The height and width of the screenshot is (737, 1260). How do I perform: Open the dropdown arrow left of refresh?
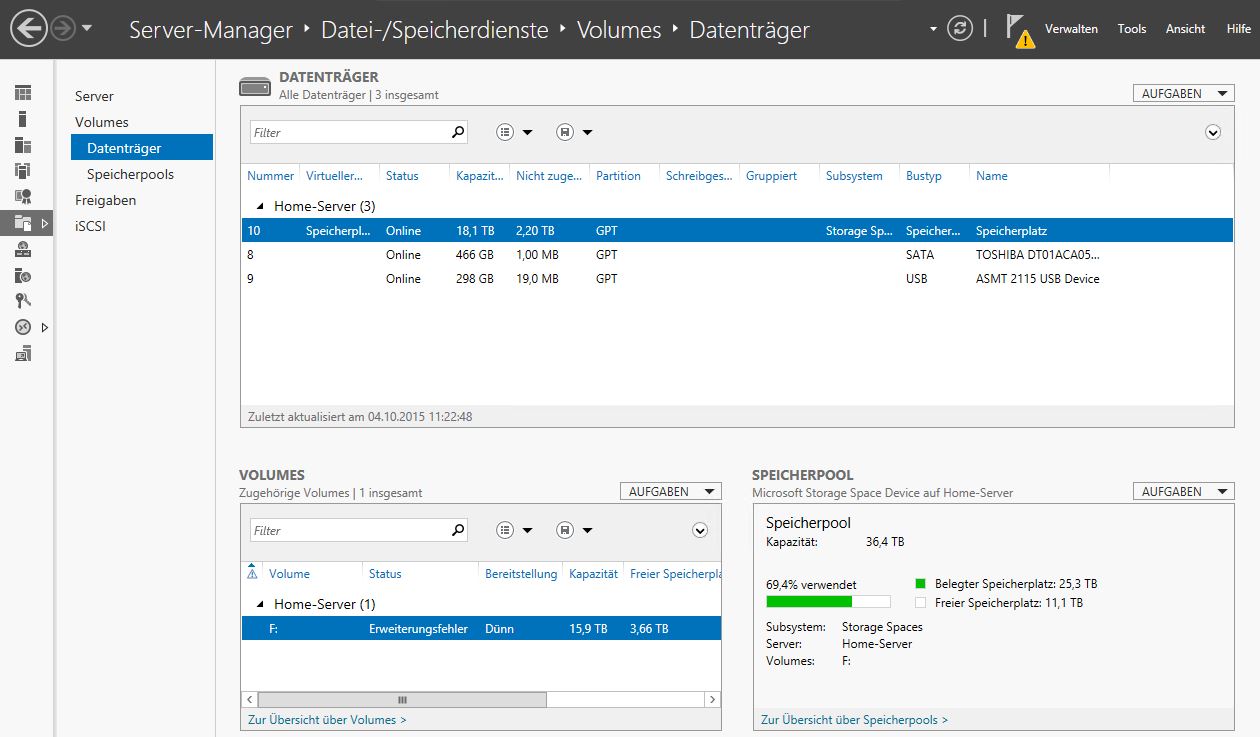pos(933,28)
